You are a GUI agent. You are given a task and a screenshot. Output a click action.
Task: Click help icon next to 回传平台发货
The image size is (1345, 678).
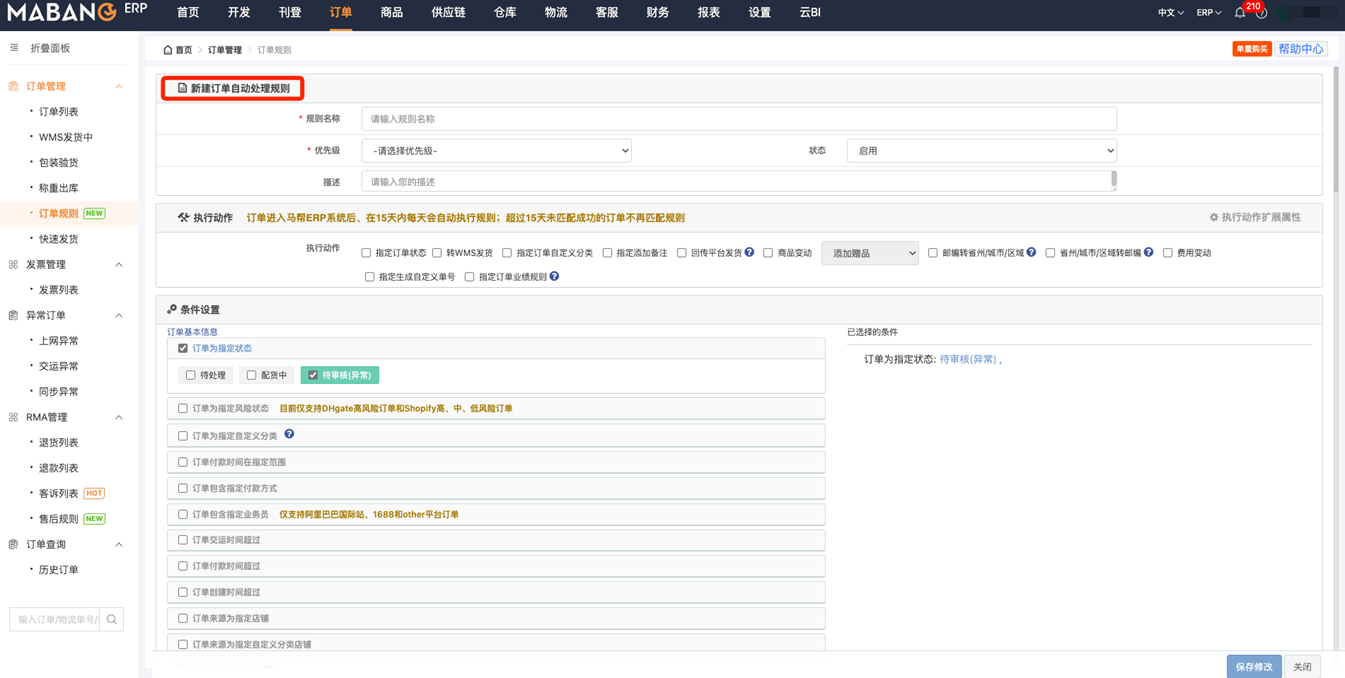[x=750, y=253]
